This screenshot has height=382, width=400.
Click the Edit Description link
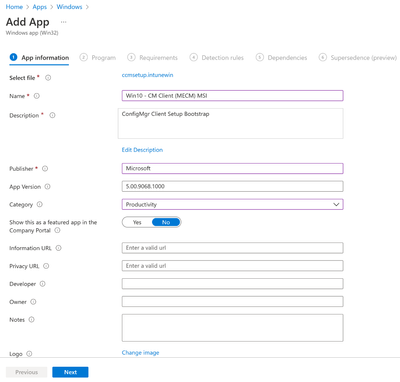tap(142, 150)
